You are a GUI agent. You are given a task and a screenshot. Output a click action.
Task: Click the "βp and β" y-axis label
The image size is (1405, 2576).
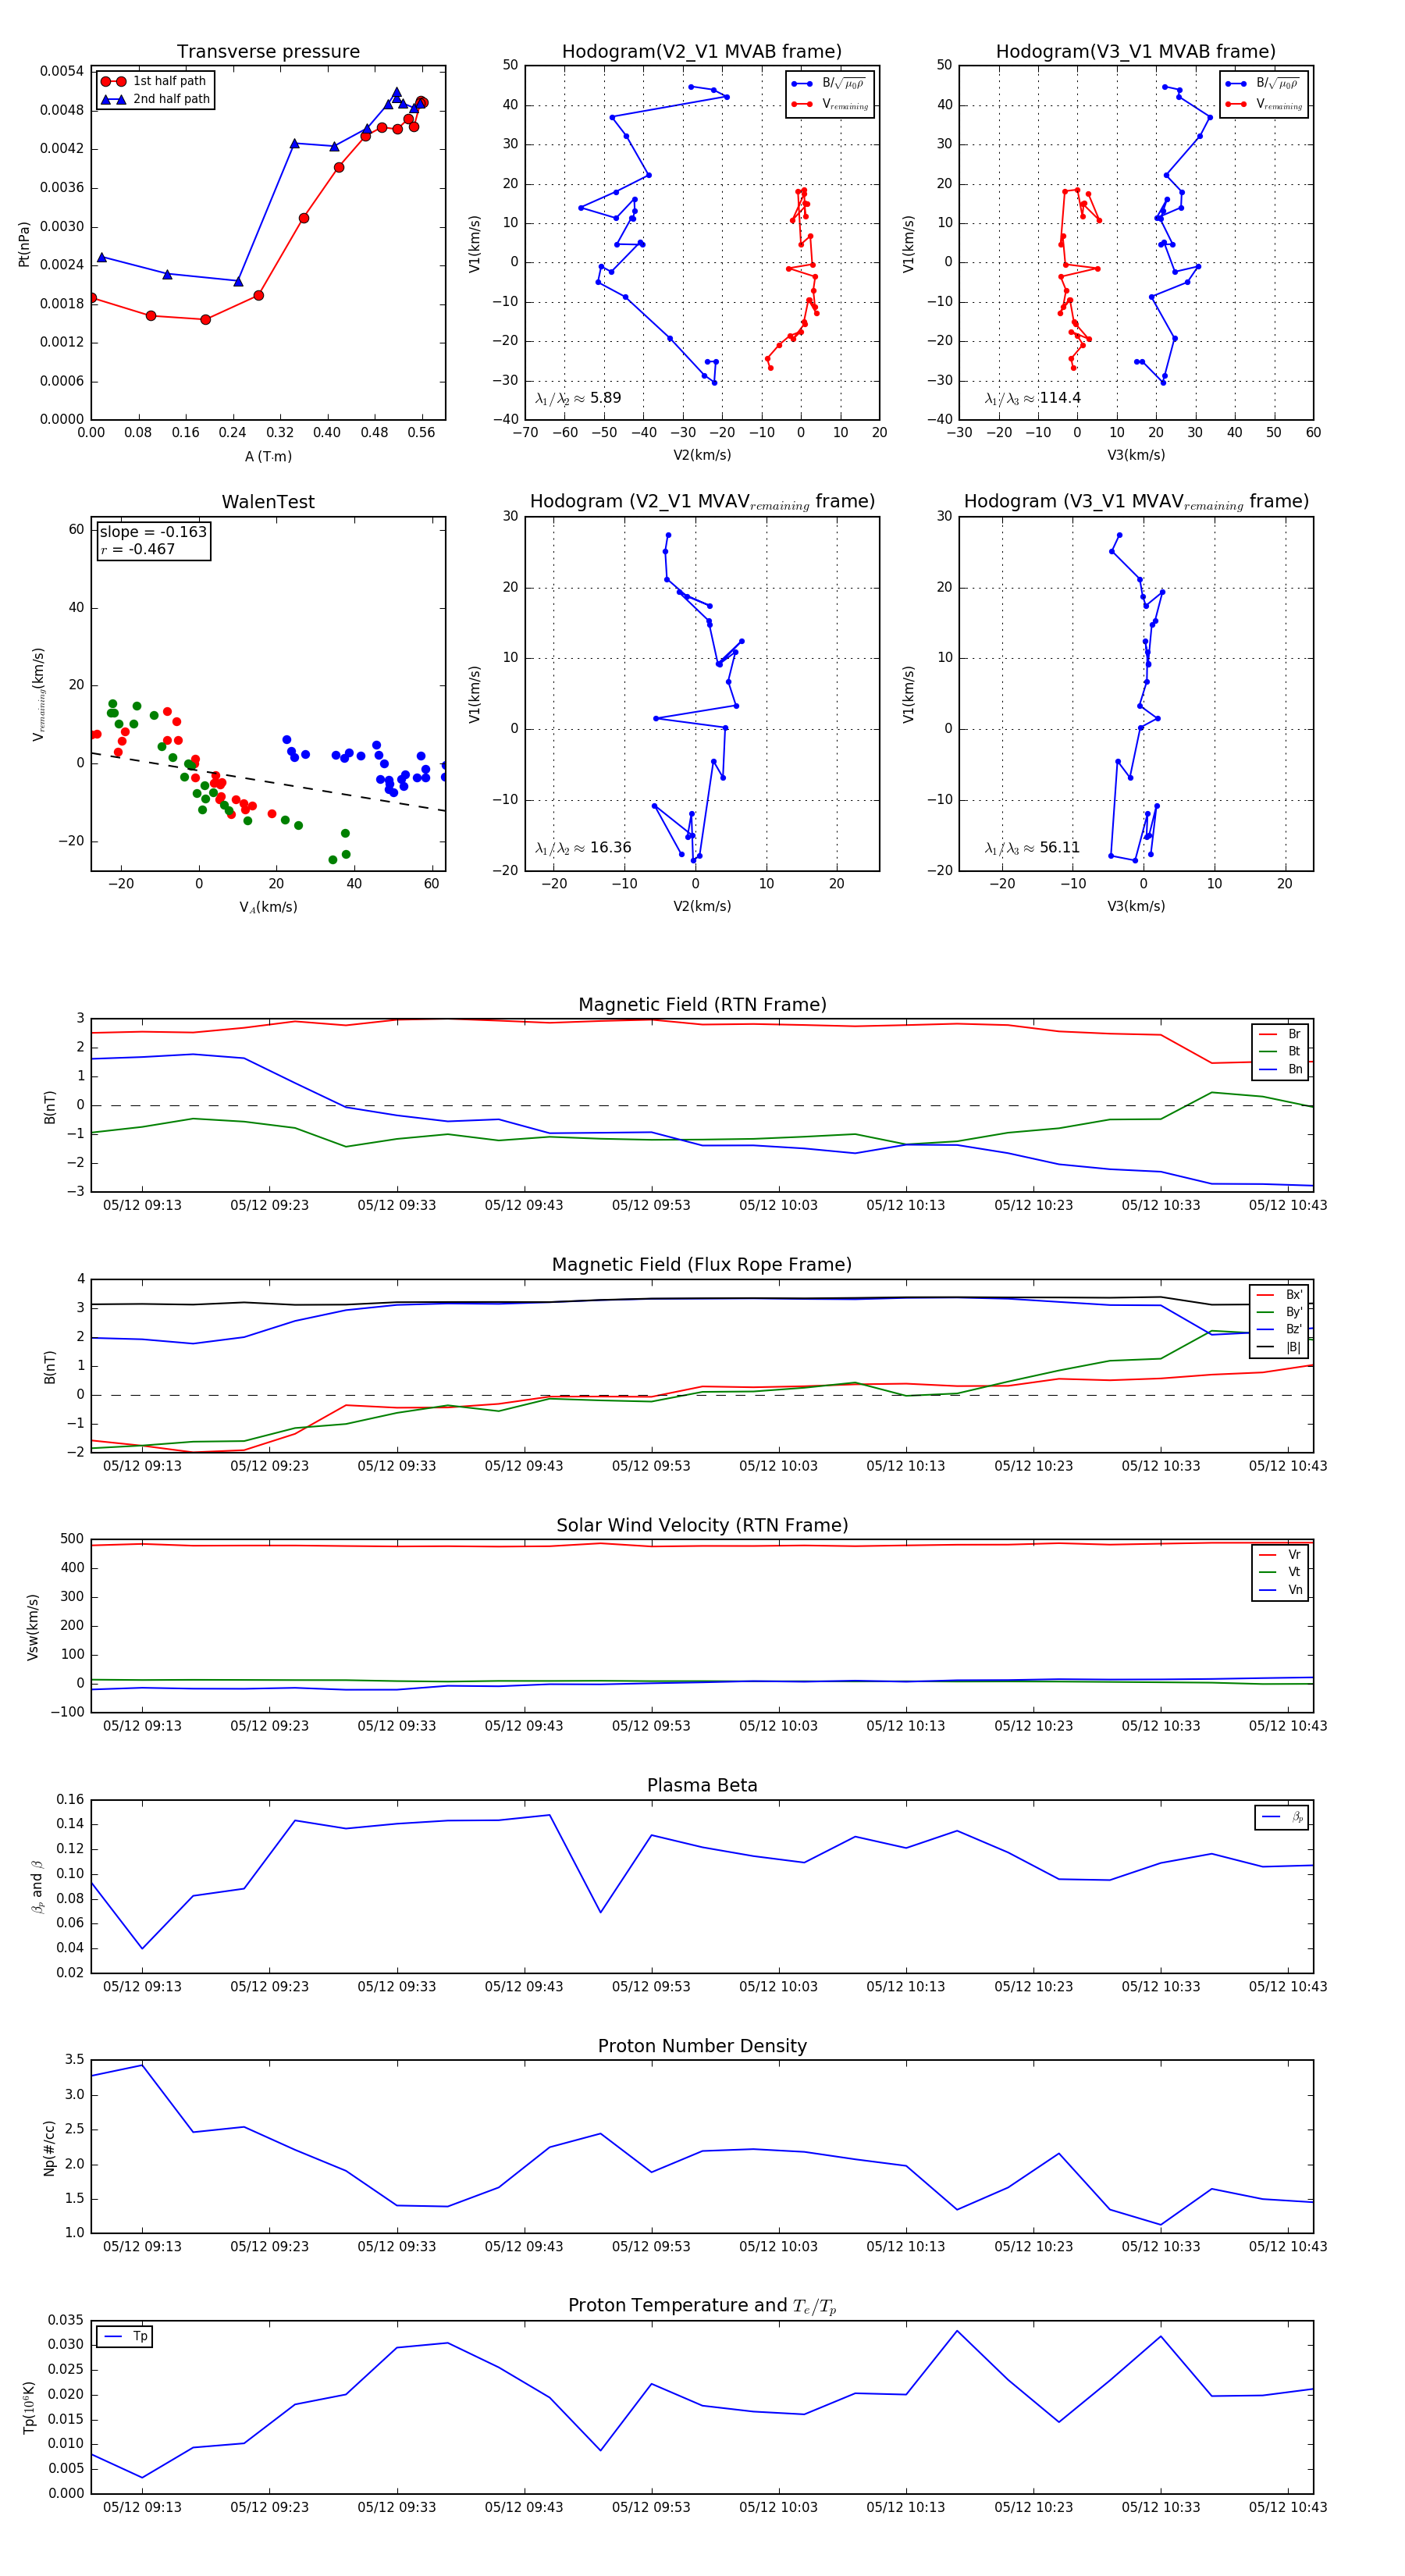pyautogui.click(x=37, y=1887)
